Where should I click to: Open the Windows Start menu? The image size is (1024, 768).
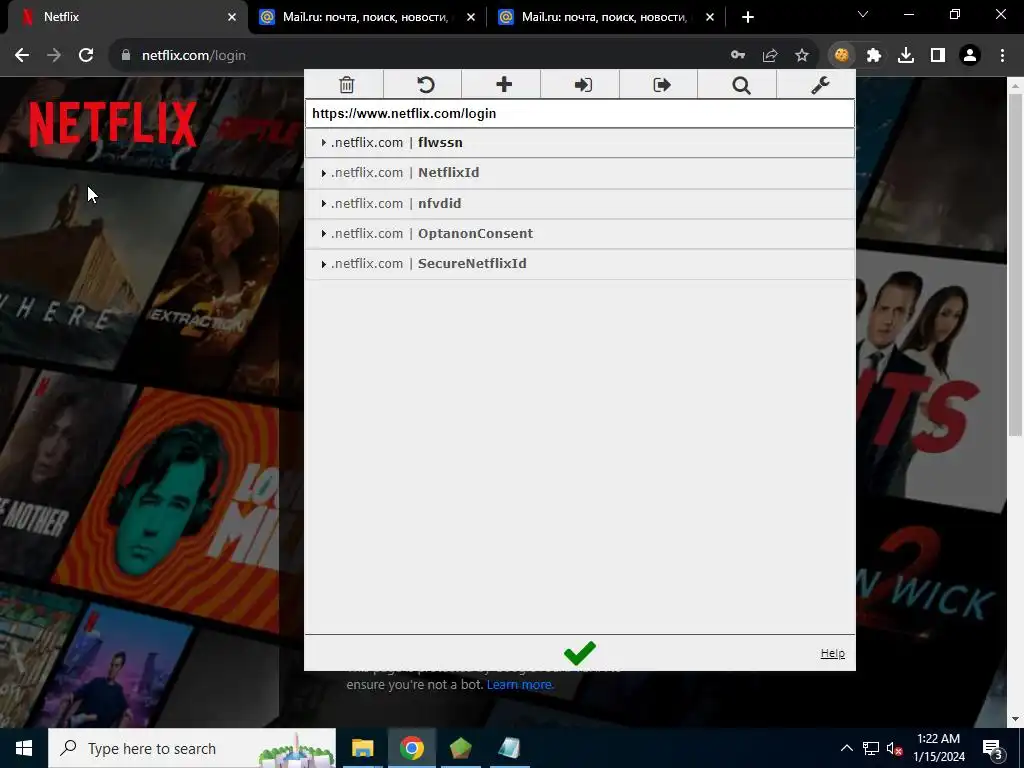click(24, 748)
